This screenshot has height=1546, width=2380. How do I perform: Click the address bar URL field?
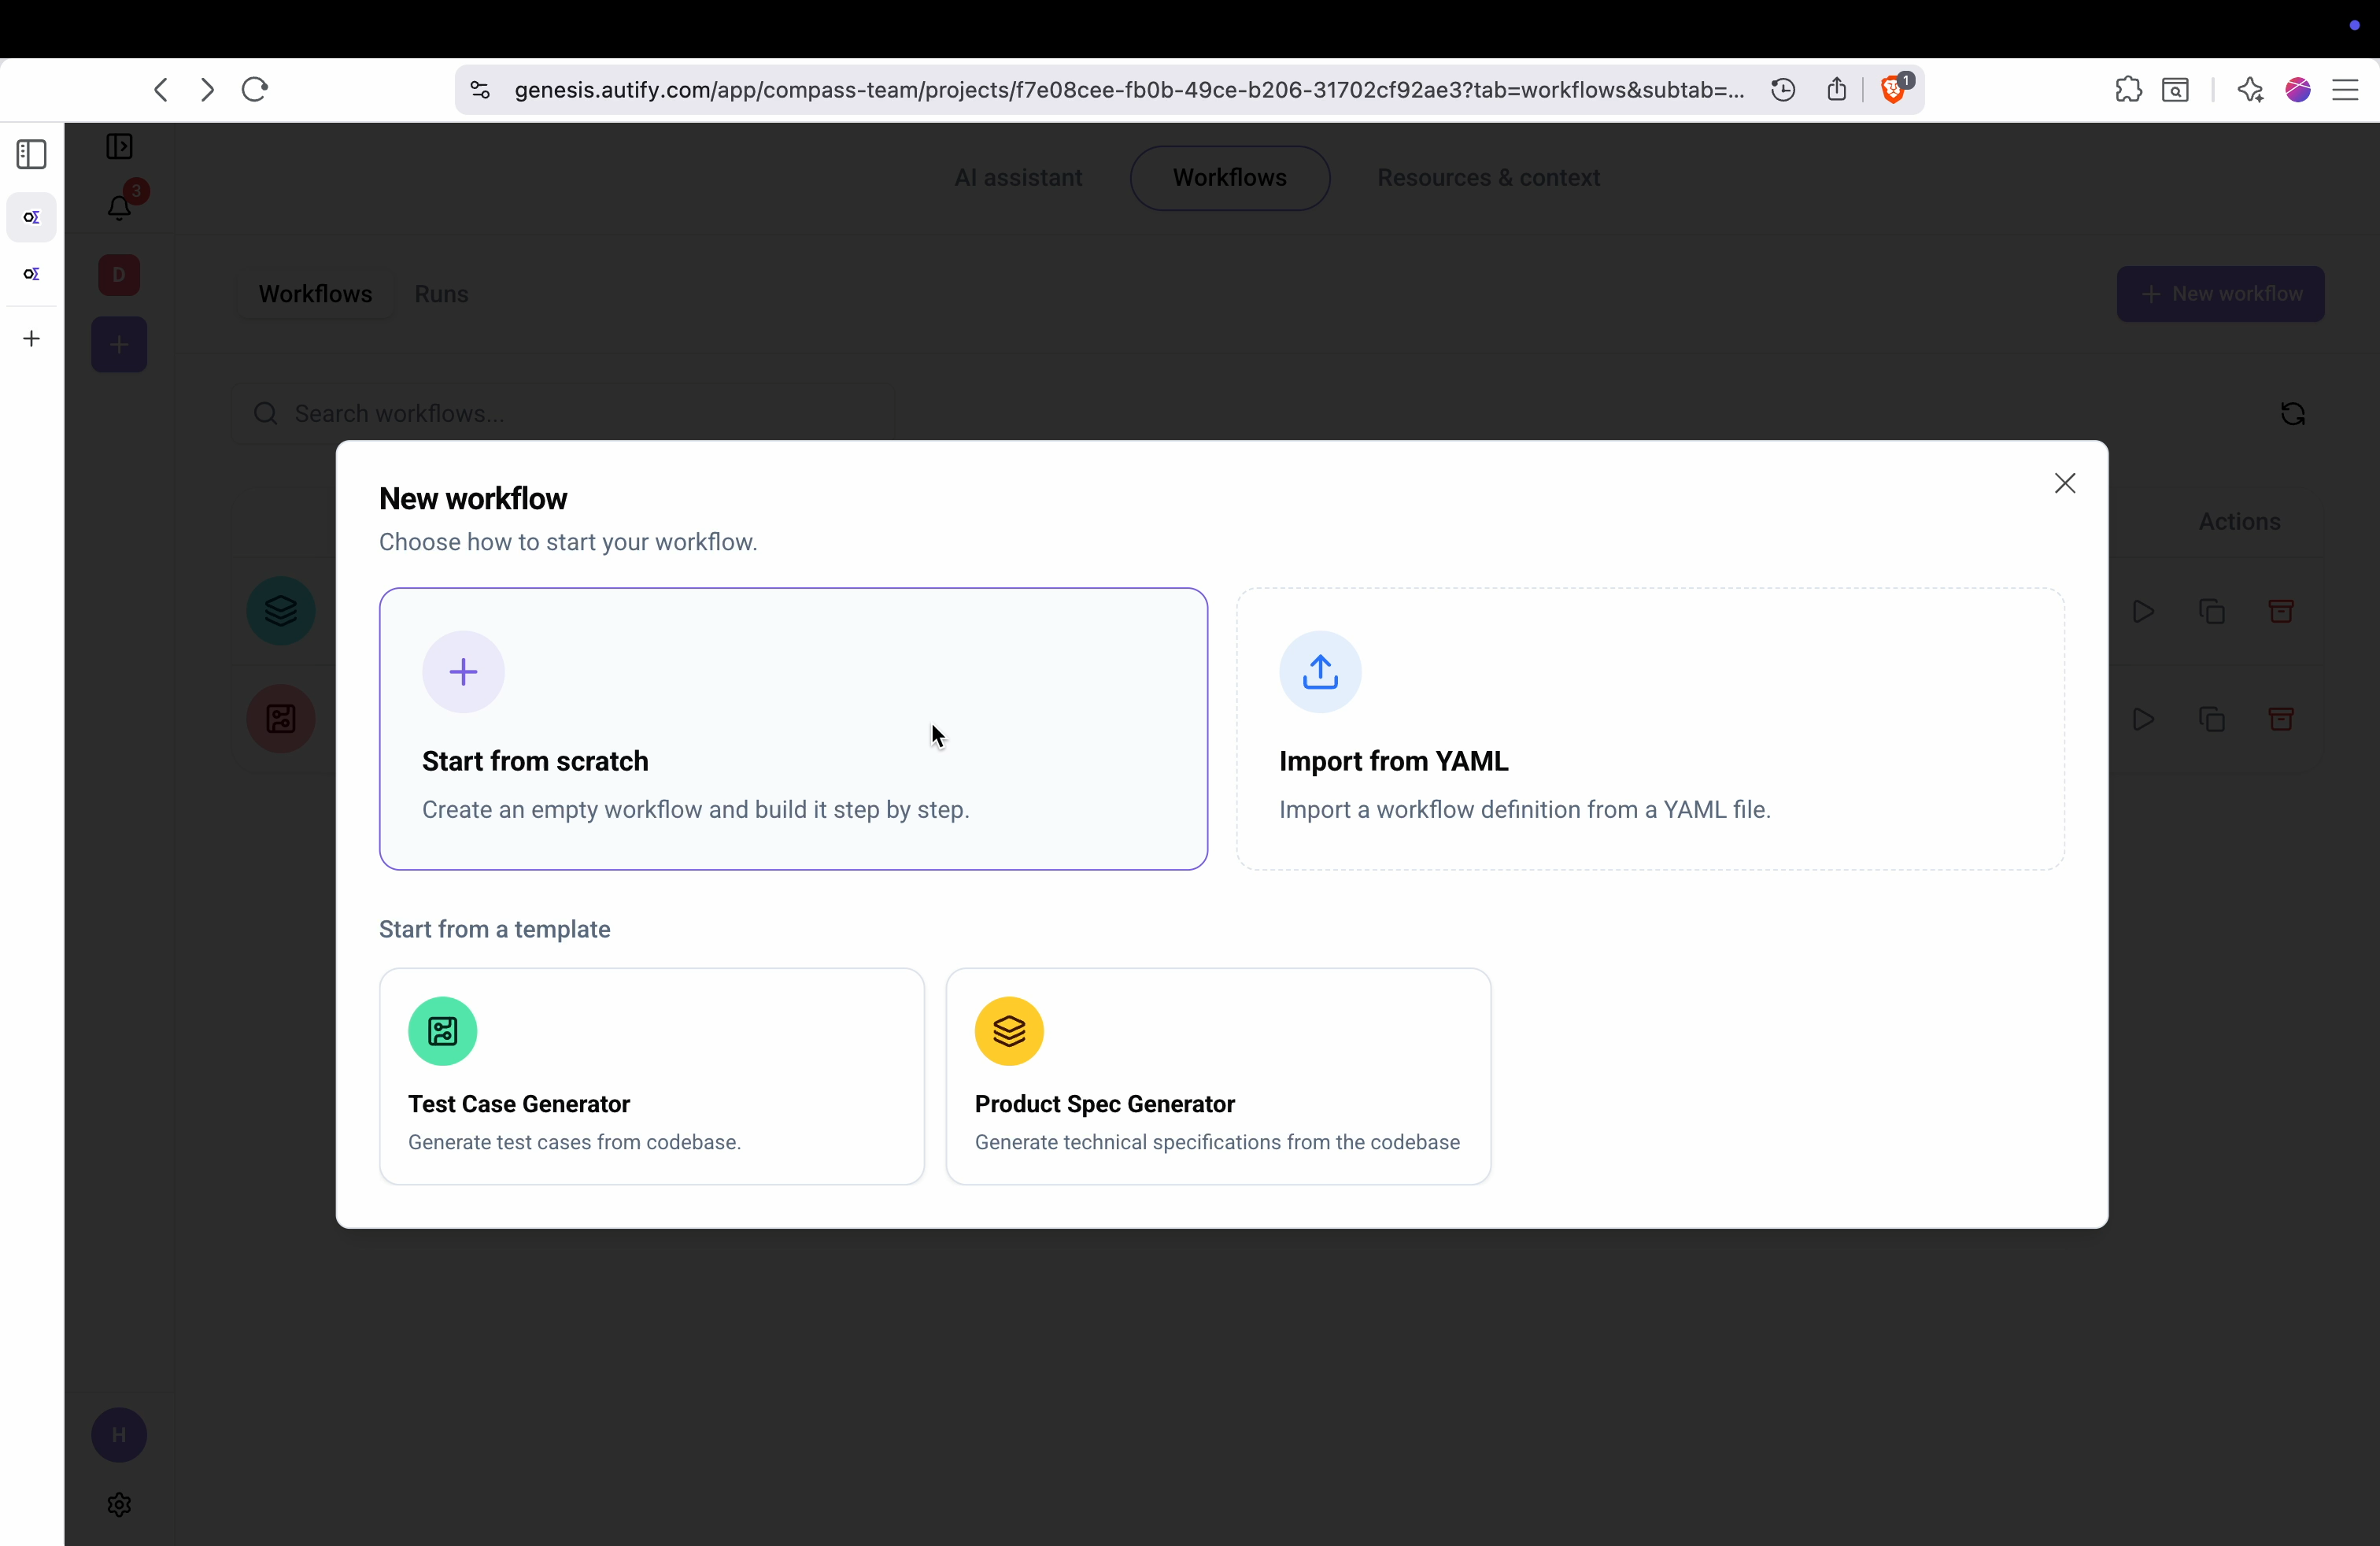point(1128,90)
